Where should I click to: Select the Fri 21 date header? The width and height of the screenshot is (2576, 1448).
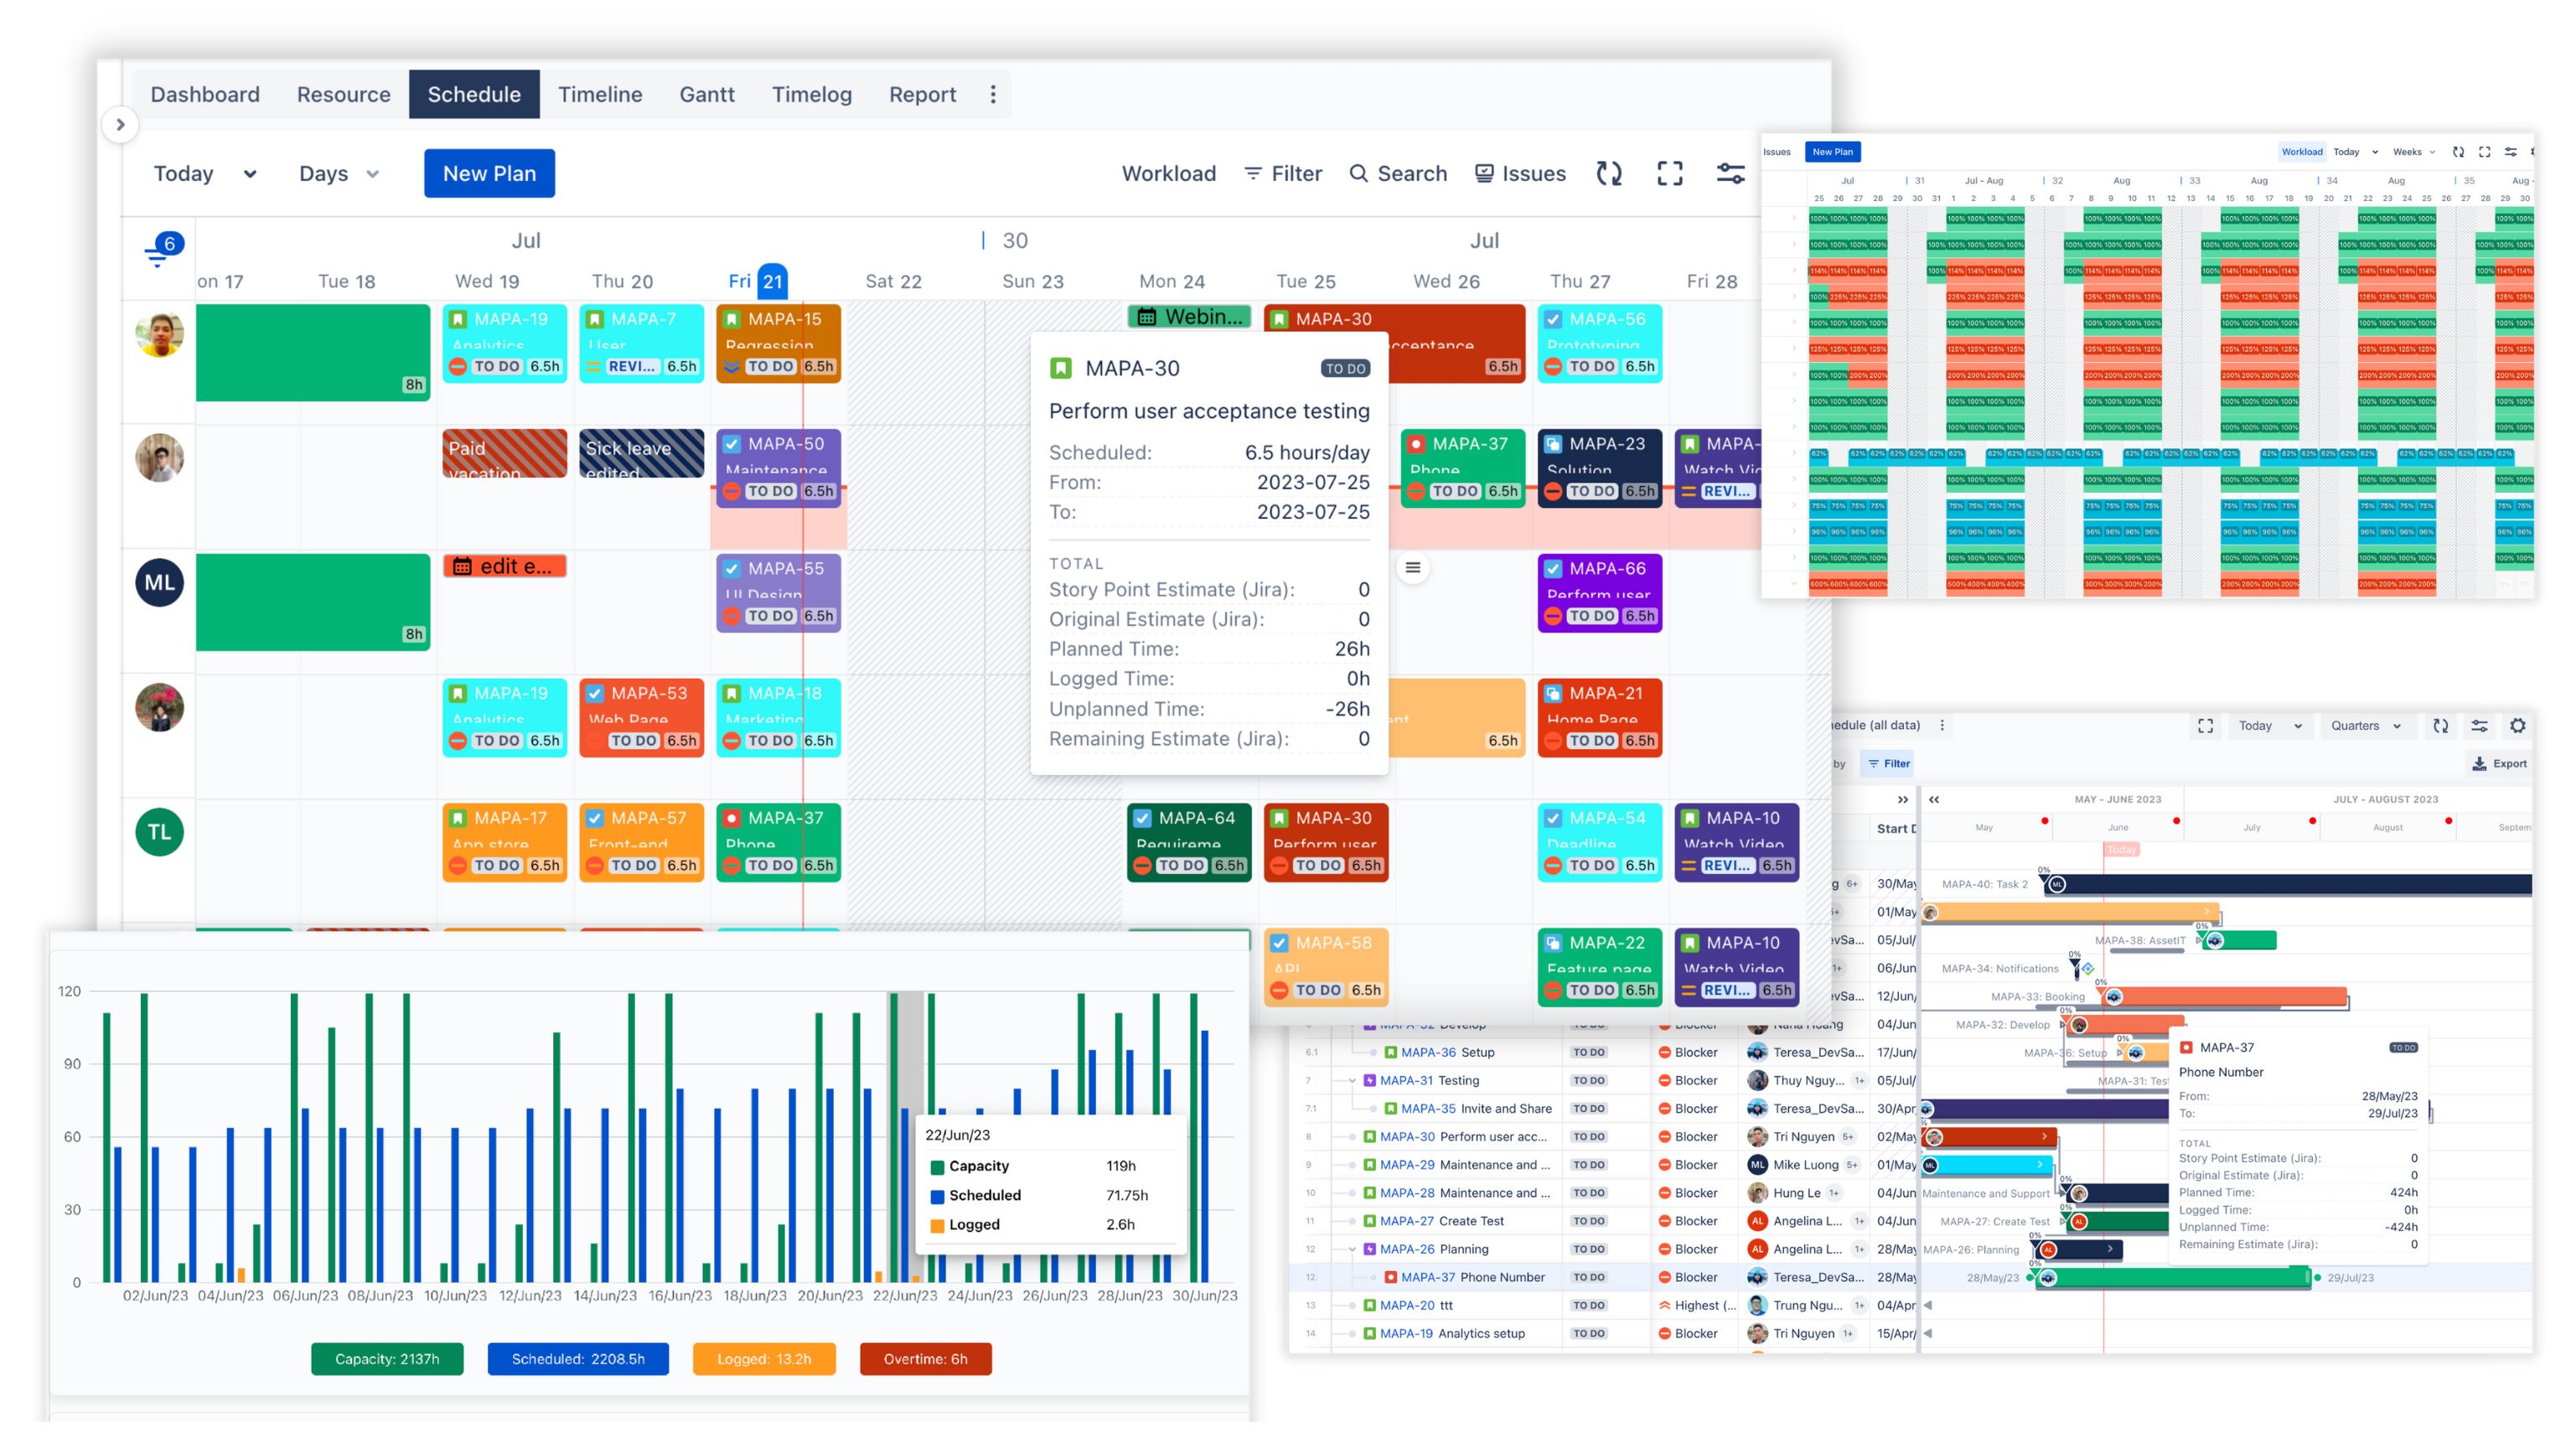(x=758, y=281)
